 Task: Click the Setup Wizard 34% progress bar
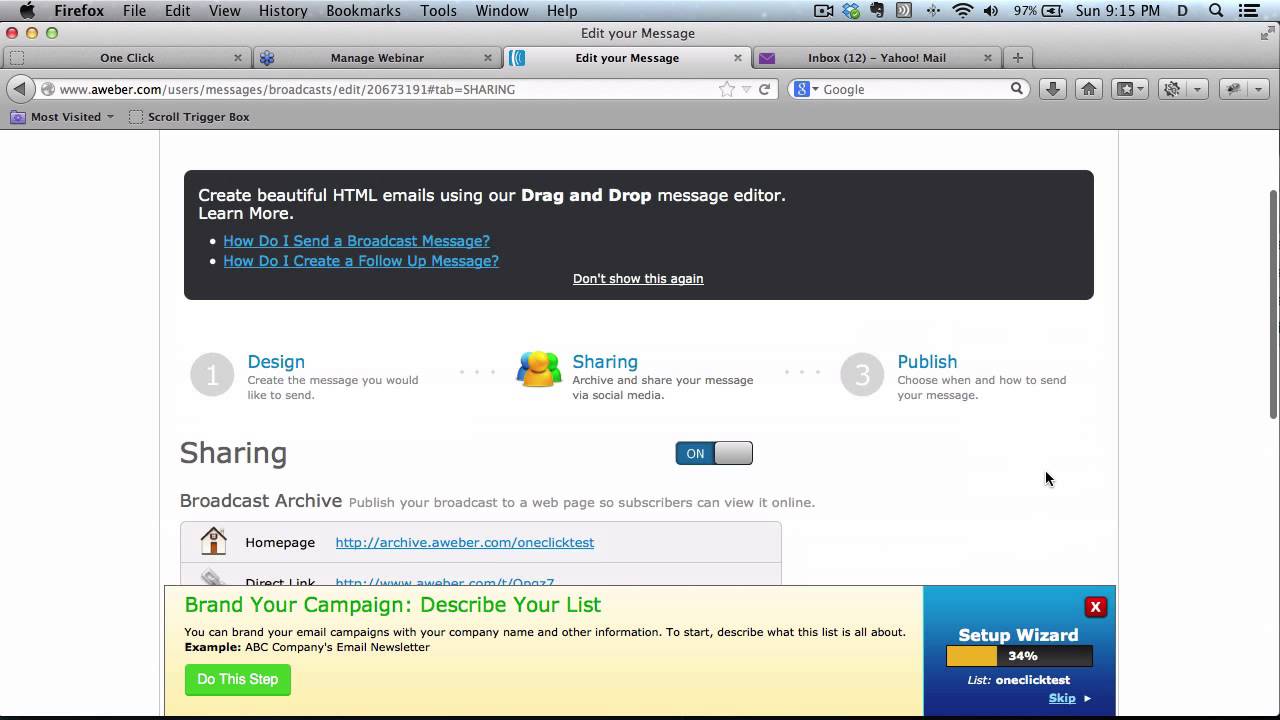click(1019, 656)
